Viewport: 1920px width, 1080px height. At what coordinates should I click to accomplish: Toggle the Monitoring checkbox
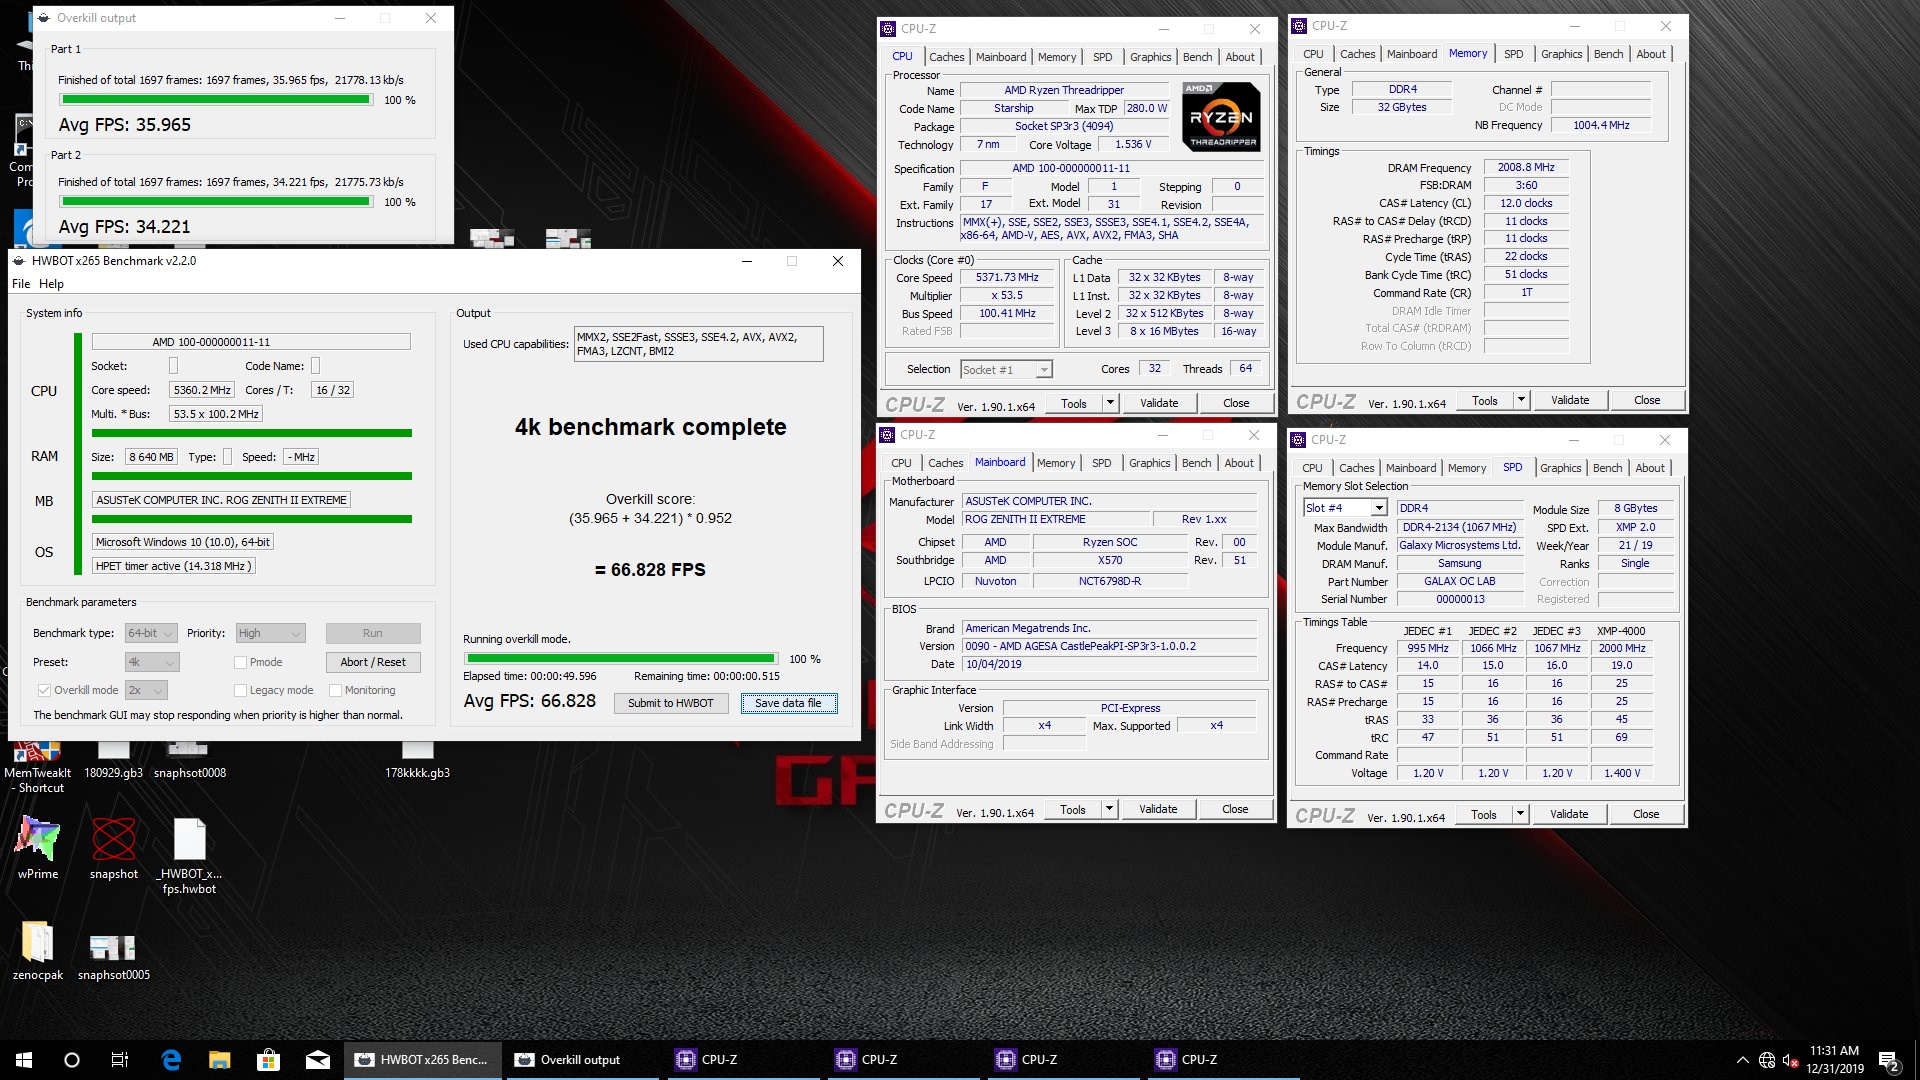point(335,690)
